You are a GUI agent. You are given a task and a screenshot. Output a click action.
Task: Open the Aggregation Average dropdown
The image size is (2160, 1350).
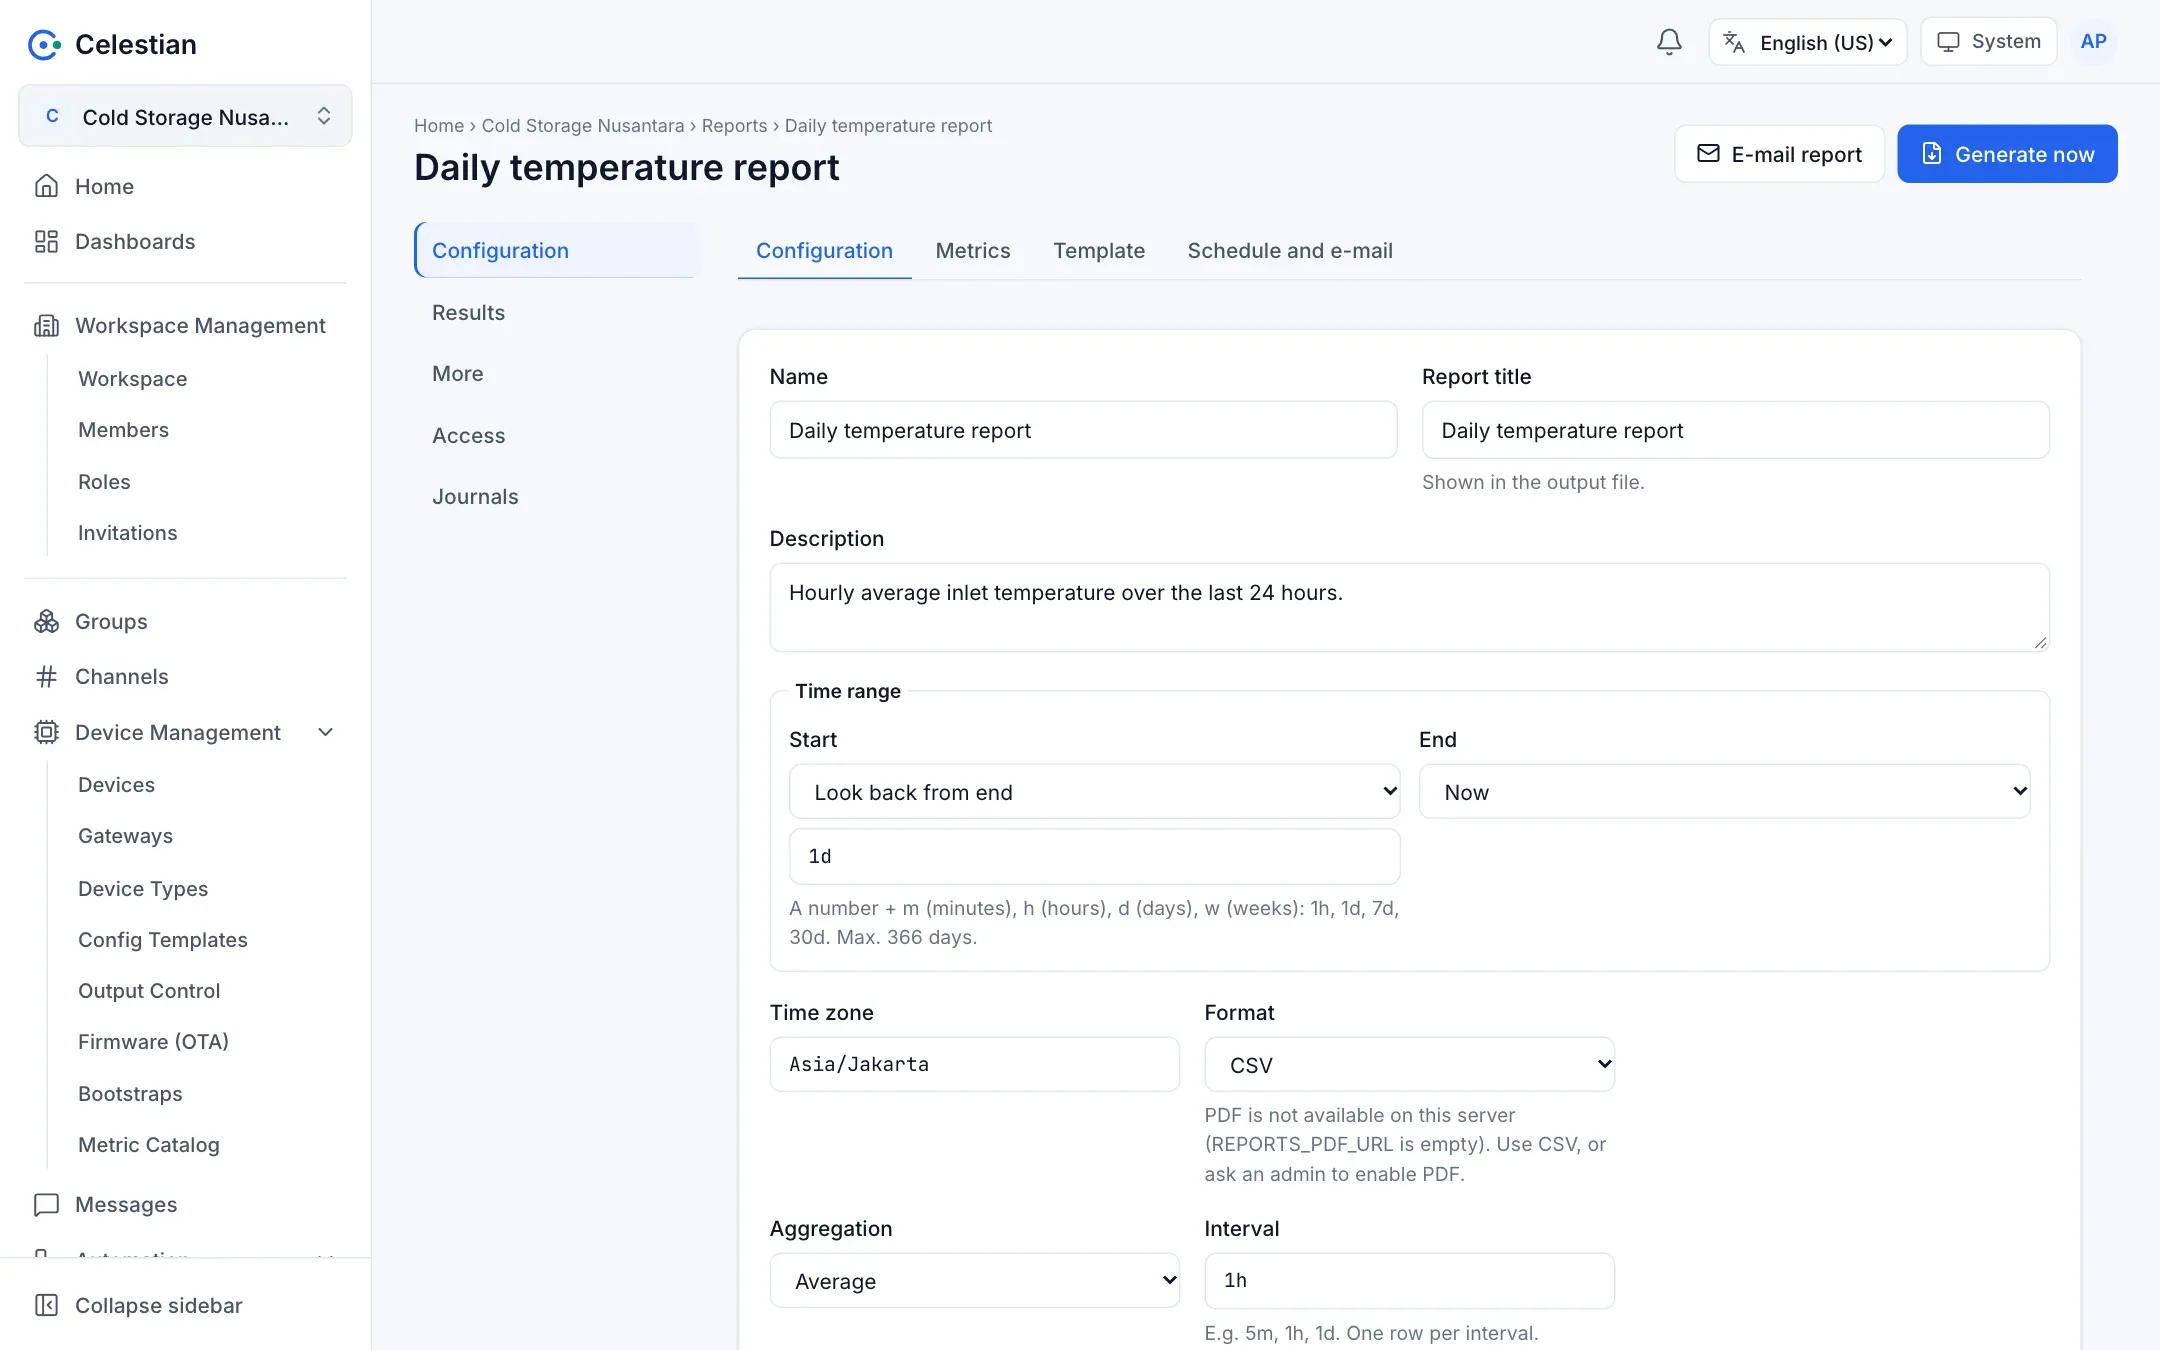tap(974, 1280)
